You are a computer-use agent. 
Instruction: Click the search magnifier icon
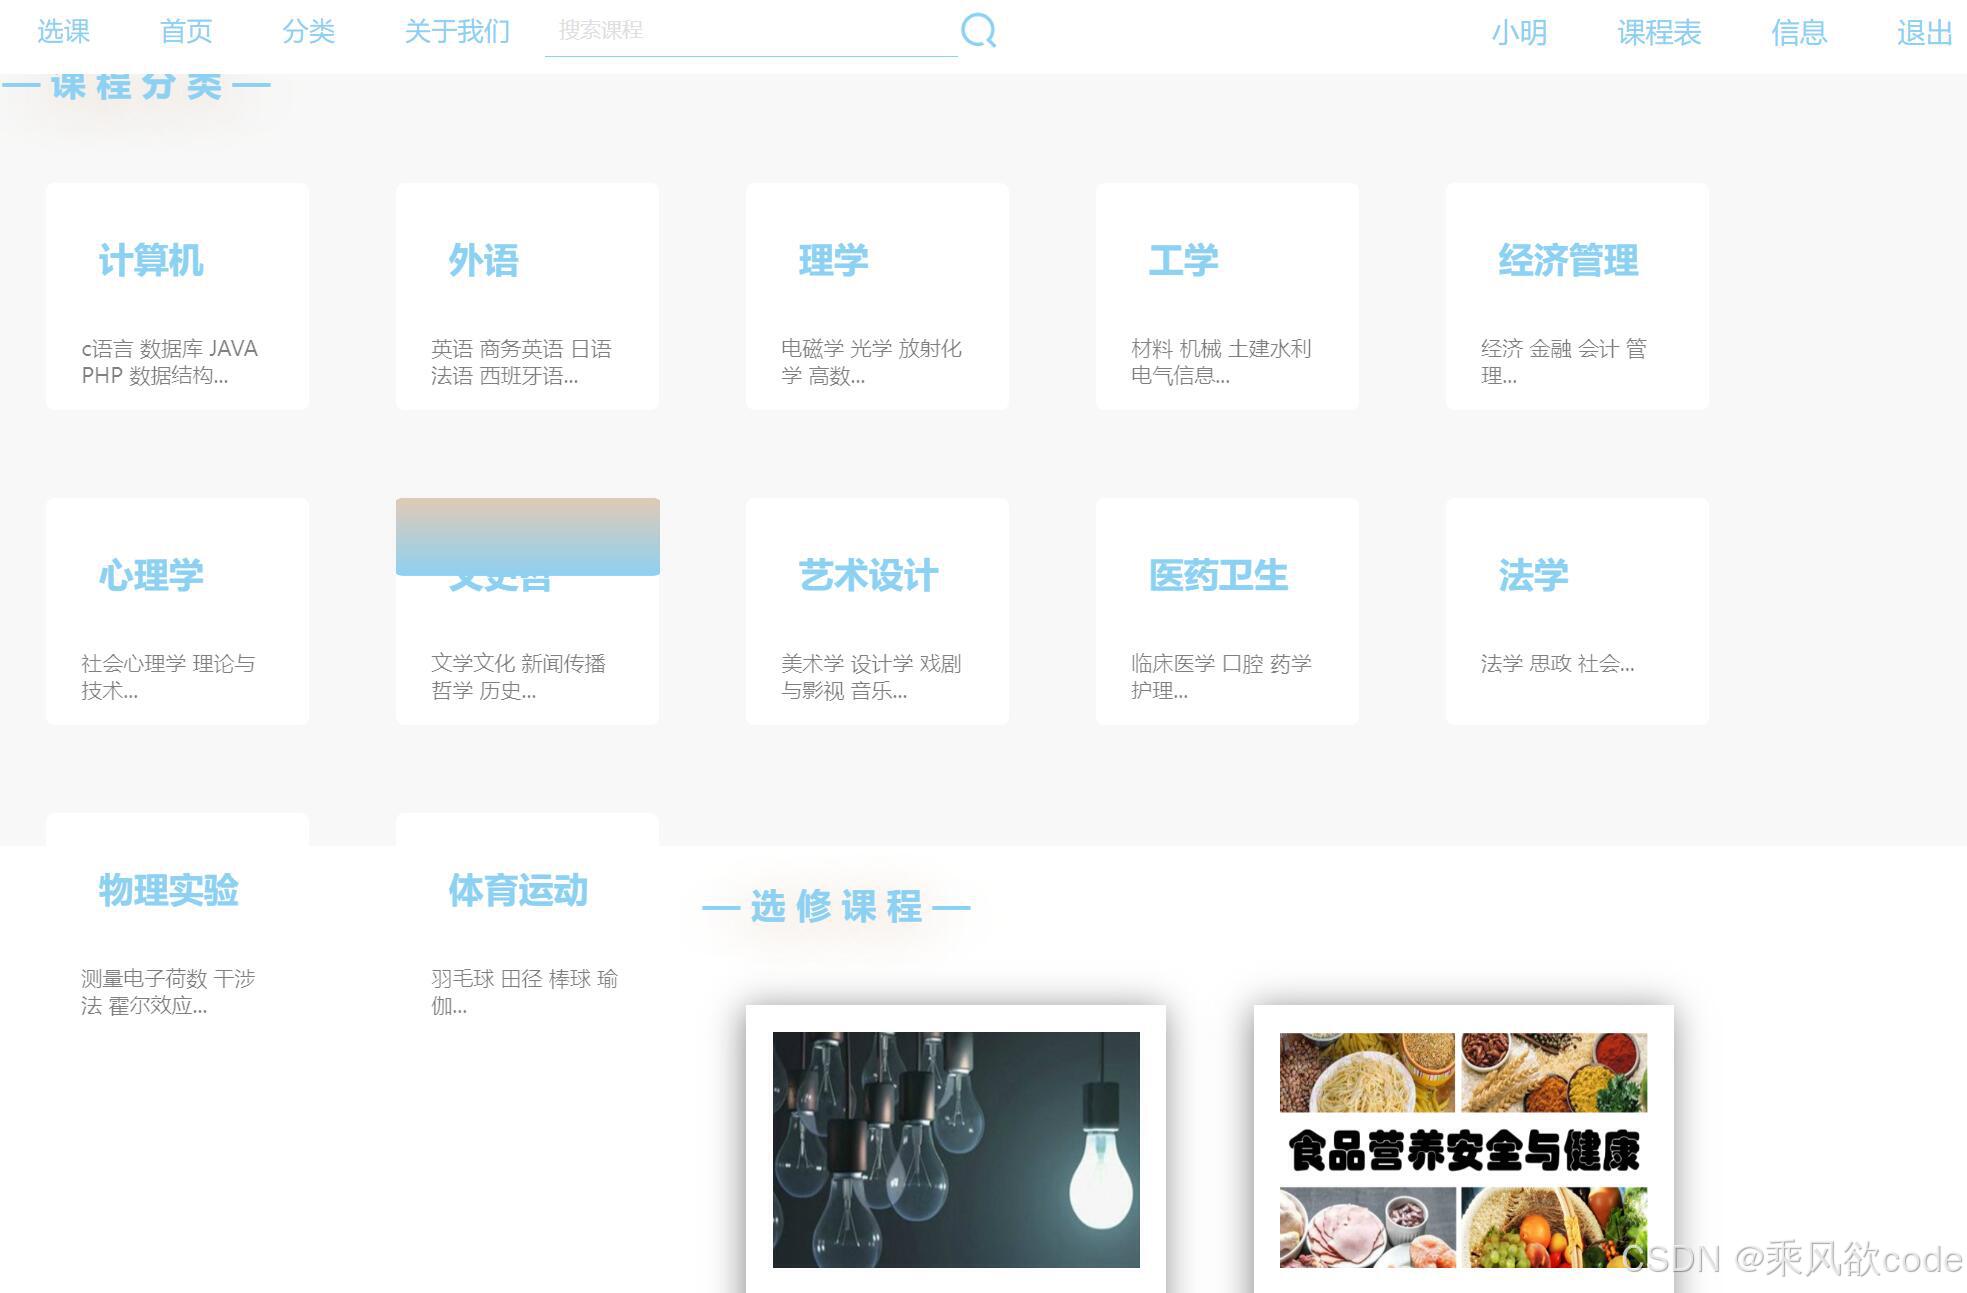[978, 31]
